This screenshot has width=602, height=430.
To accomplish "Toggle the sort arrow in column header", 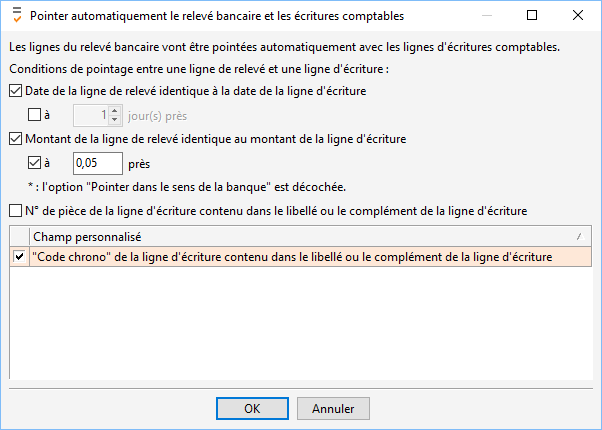I will (580, 237).
